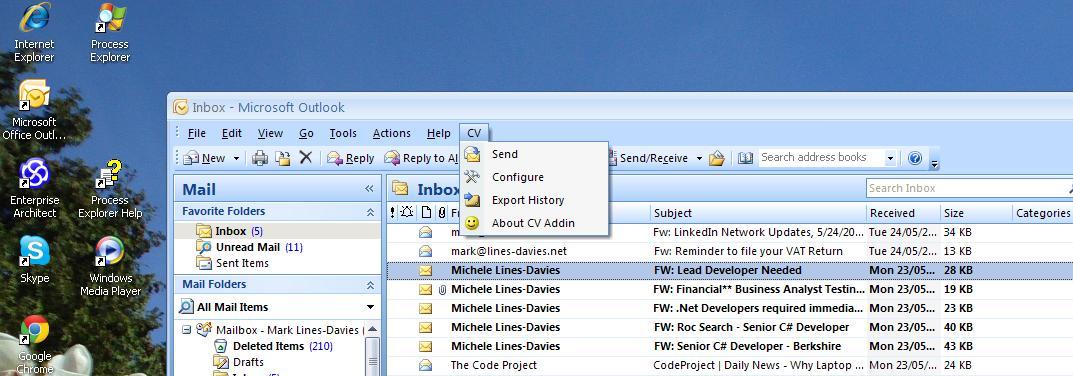Select the Deleted Items folder
The width and height of the screenshot is (1073, 376).
pos(274,346)
